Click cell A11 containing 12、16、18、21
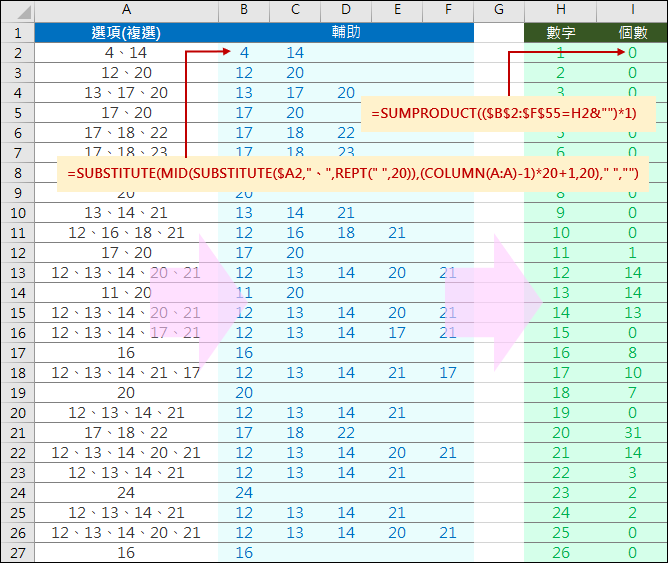This screenshot has height=563, width=668. pos(126,233)
